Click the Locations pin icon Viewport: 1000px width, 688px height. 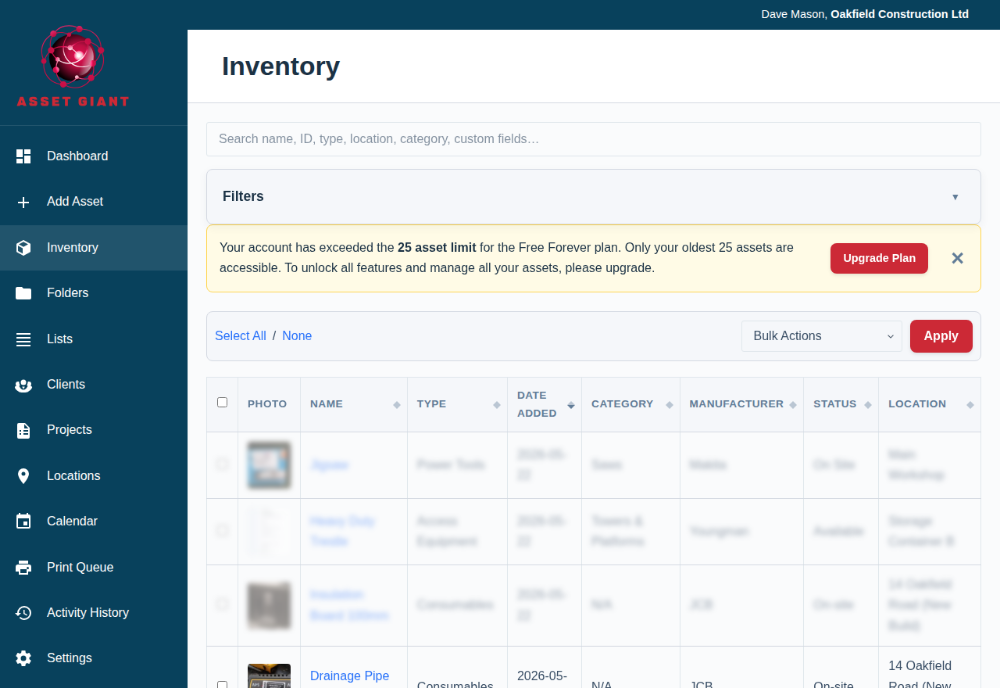(x=24, y=476)
